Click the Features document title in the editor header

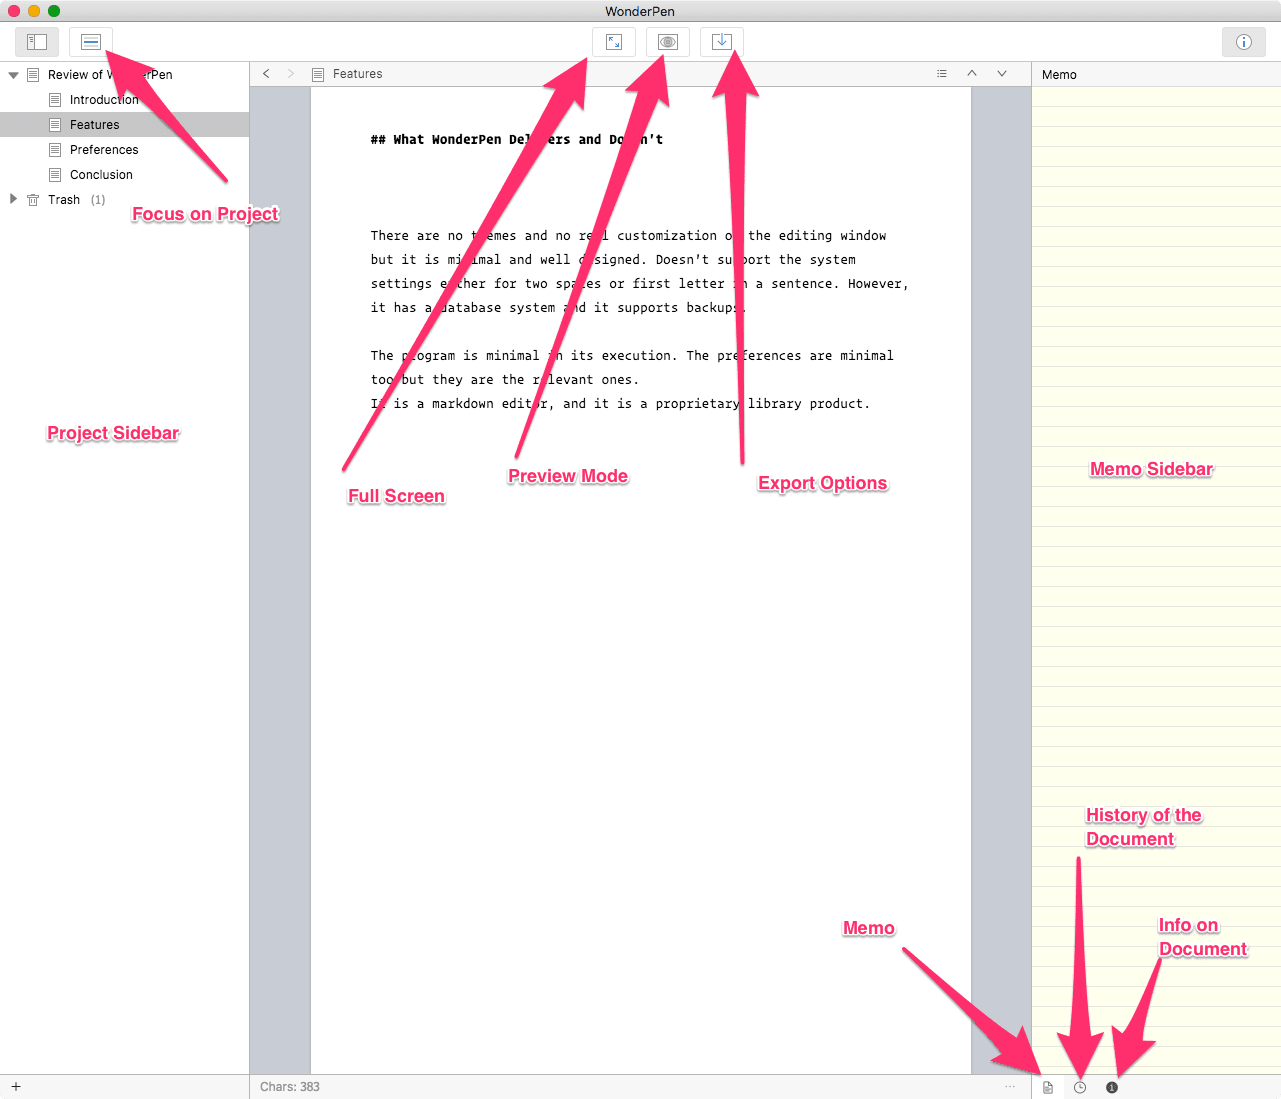[357, 74]
